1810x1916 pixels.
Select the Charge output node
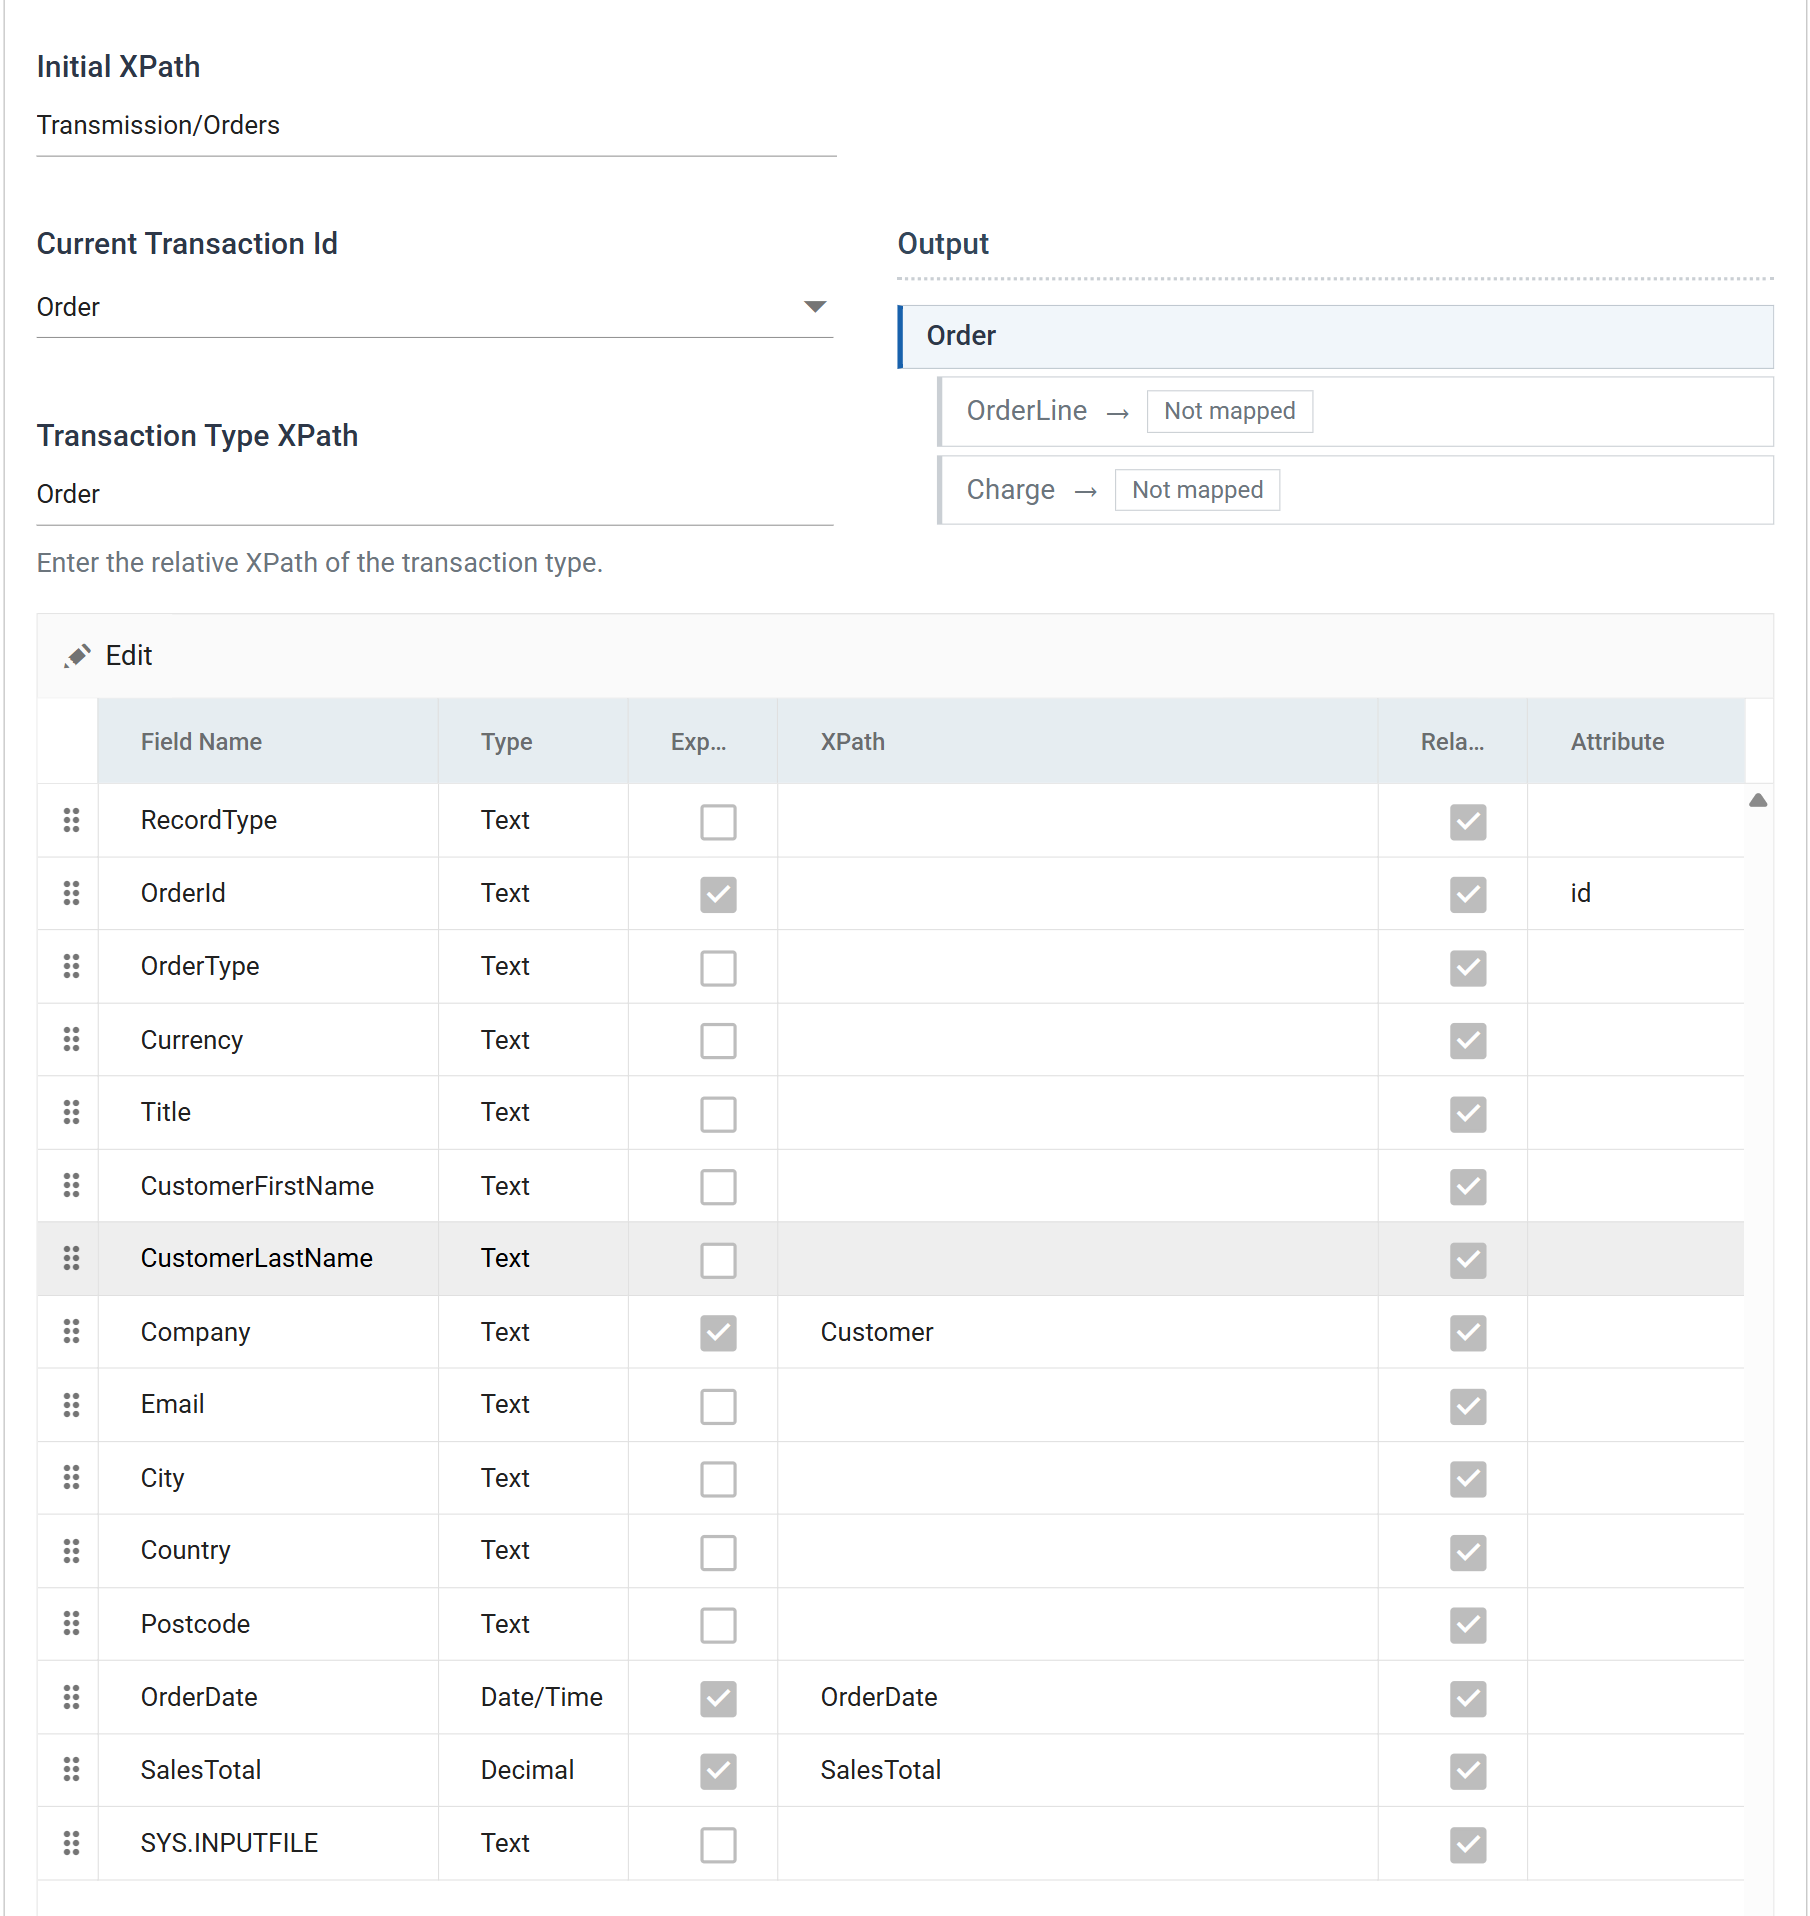[1355, 490]
